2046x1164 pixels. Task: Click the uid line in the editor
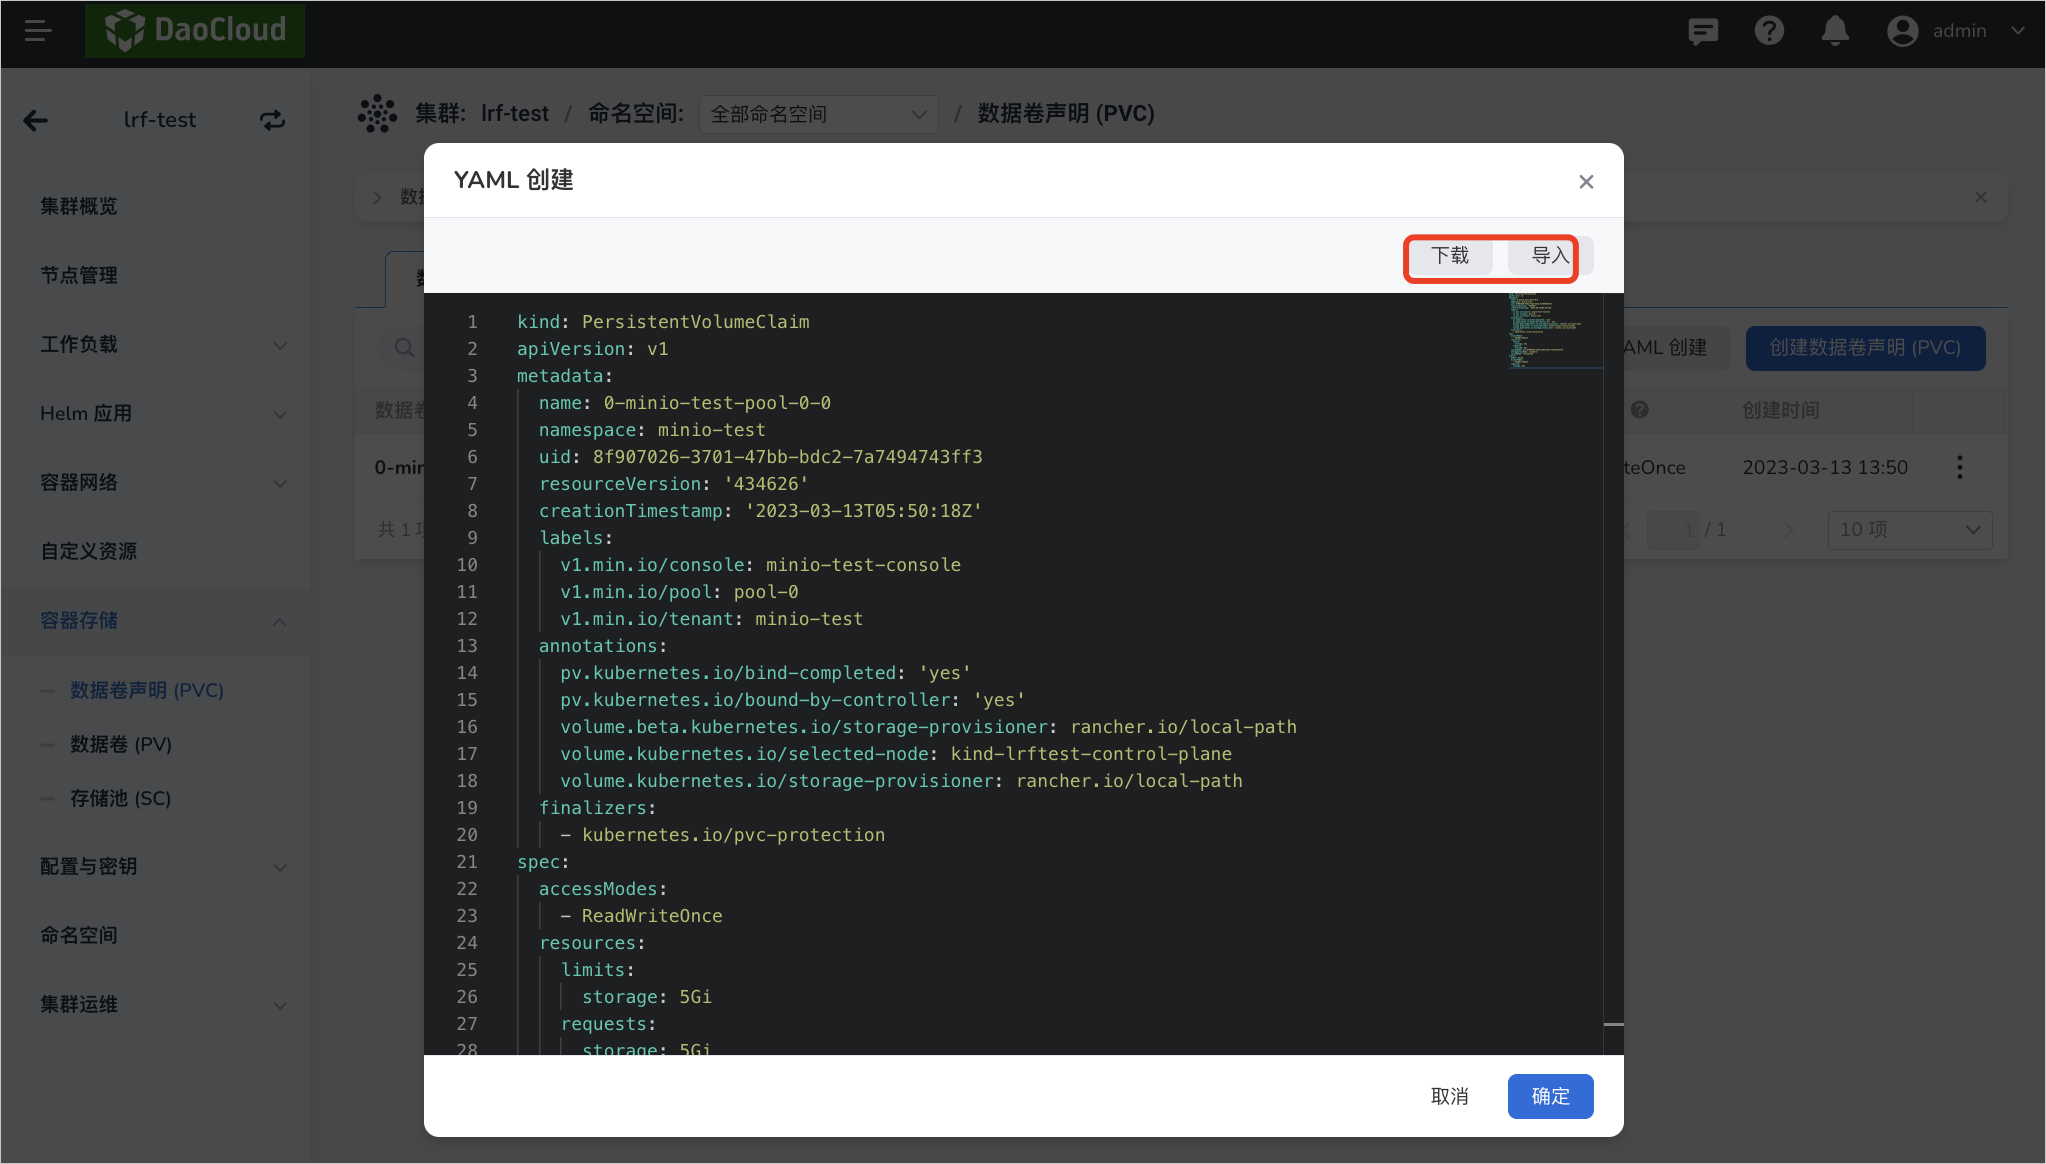point(760,457)
